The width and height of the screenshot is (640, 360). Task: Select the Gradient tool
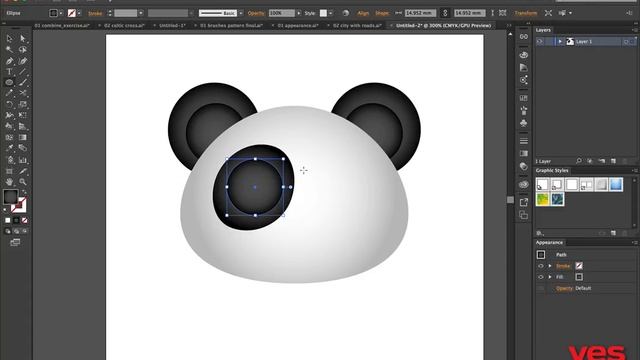(x=23, y=138)
